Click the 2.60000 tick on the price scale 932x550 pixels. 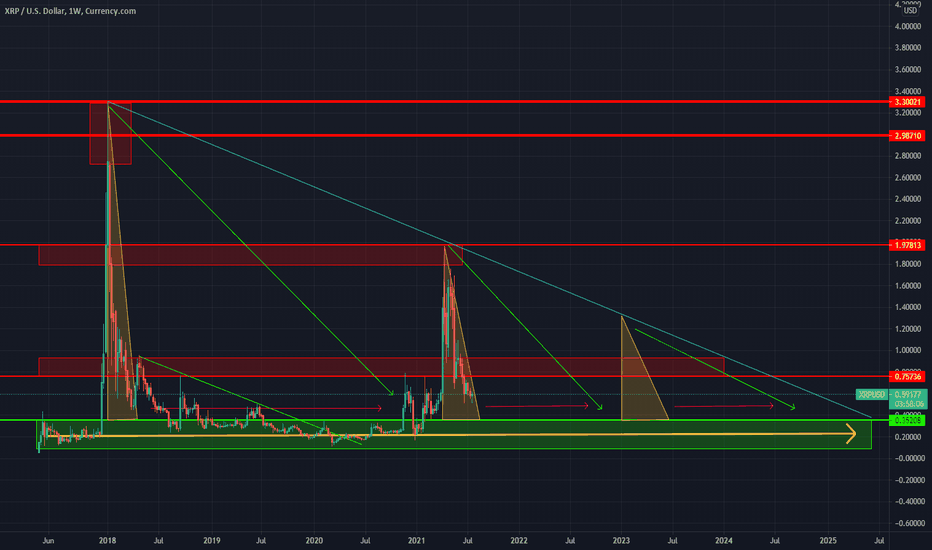pos(908,178)
